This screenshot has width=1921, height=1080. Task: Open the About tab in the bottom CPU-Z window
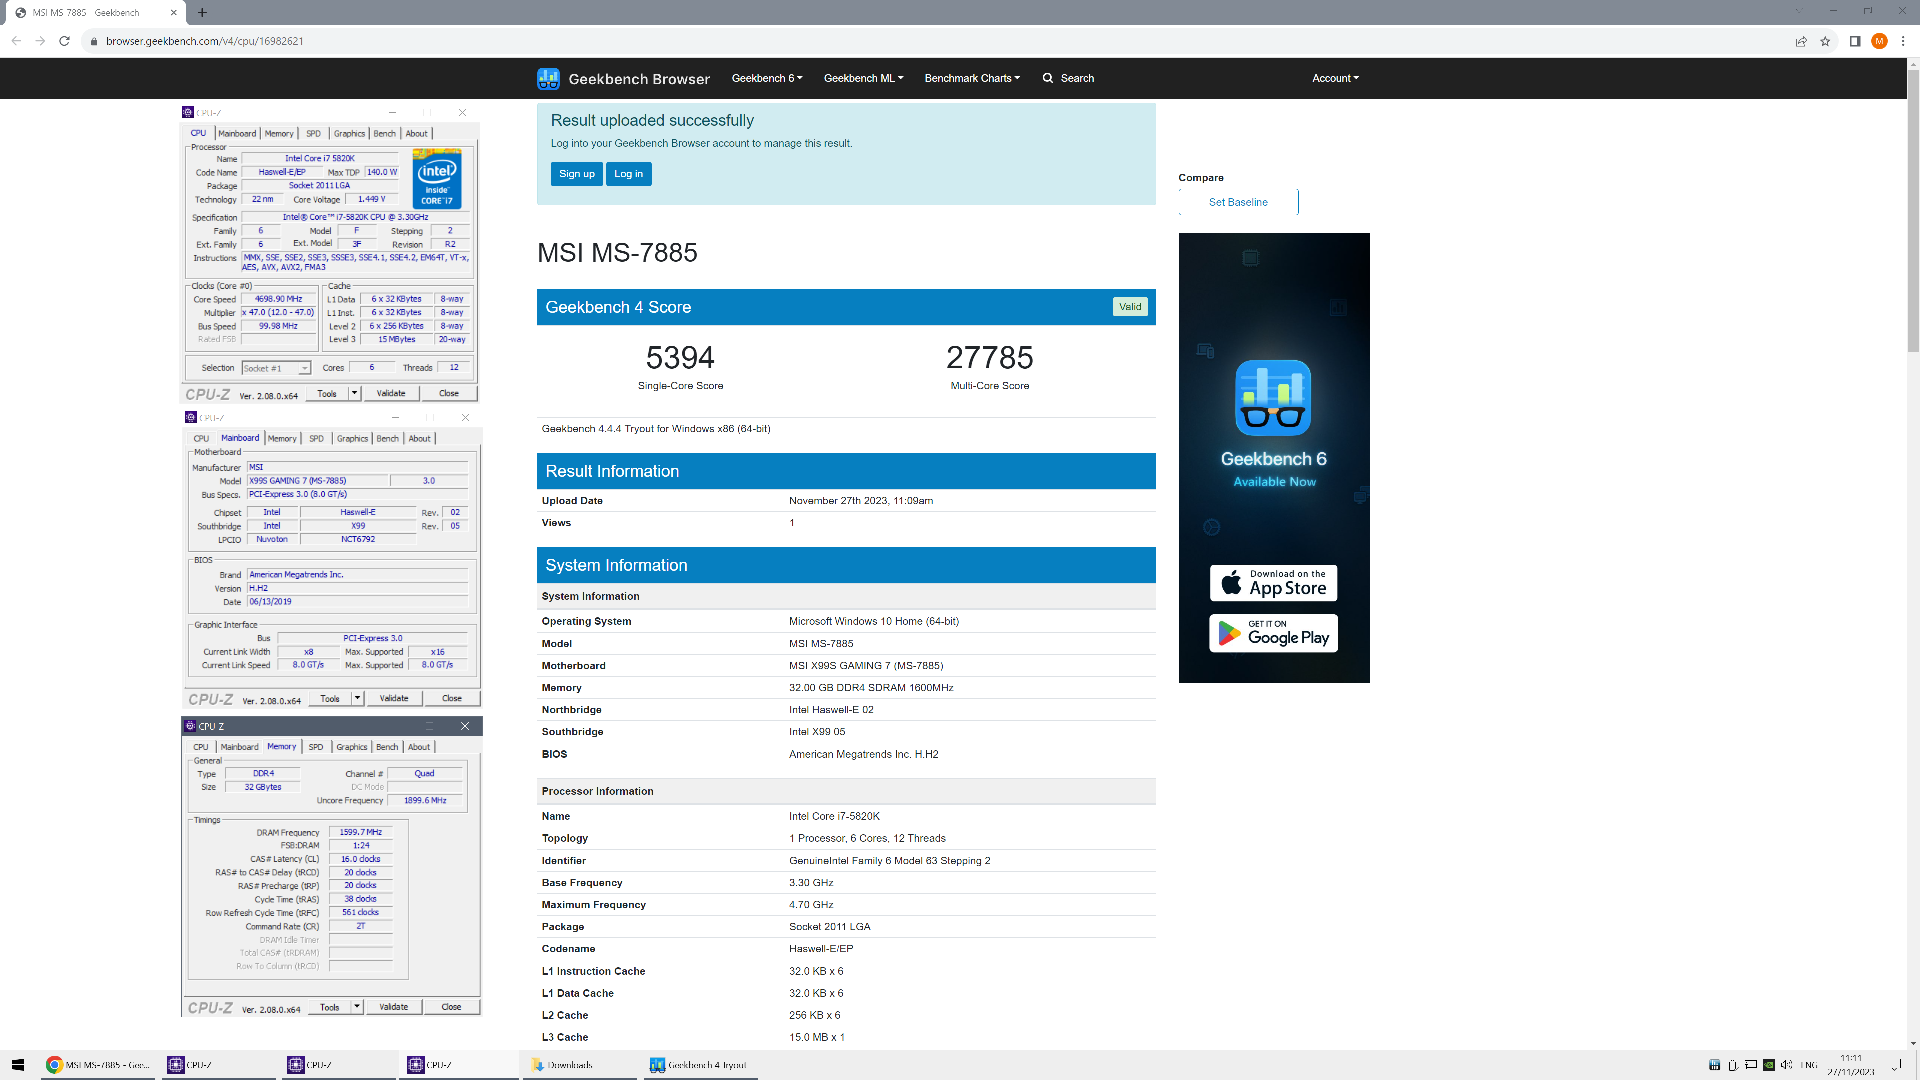[419, 747]
